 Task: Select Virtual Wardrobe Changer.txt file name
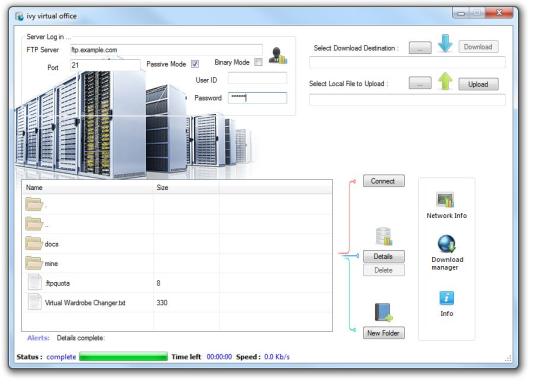[x=85, y=303]
